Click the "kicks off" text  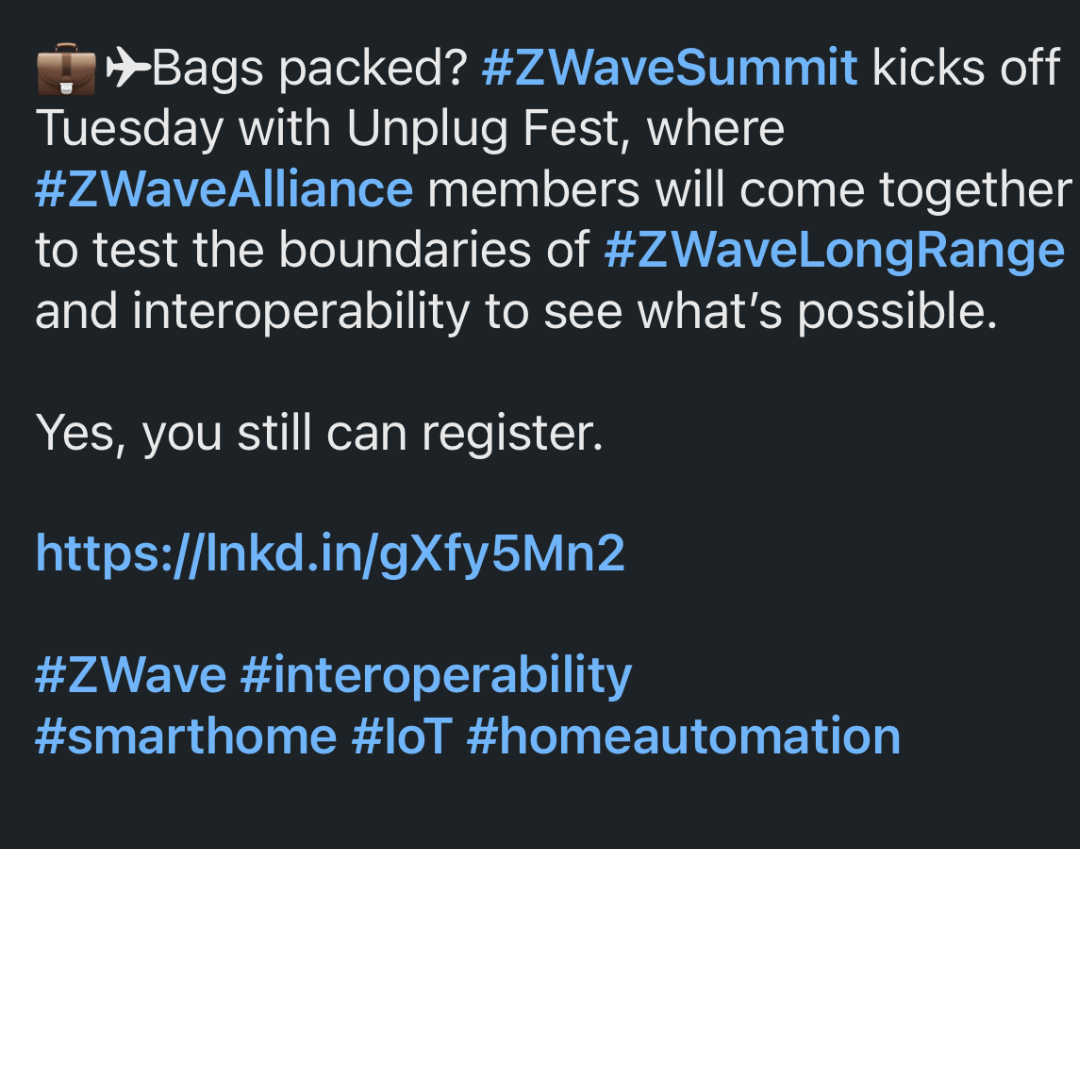coord(966,69)
